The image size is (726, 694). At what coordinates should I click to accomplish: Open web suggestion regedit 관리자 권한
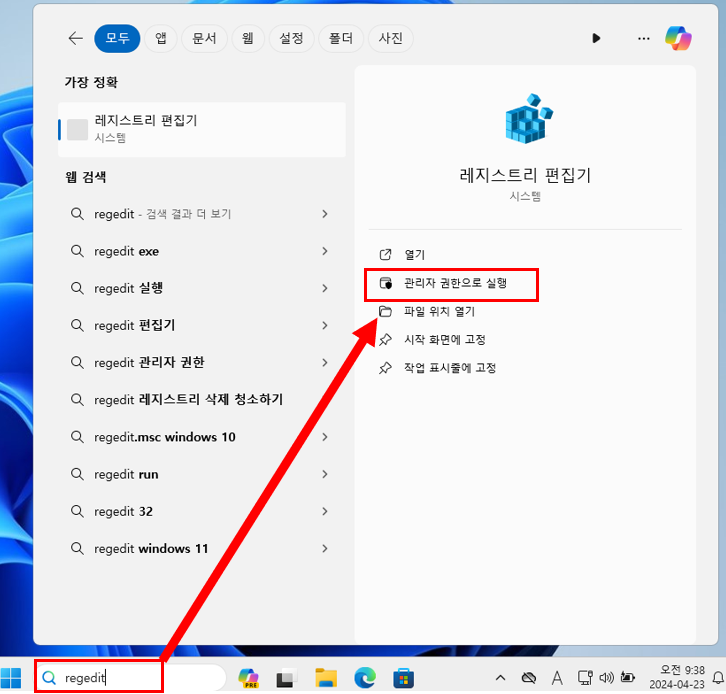(200, 363)
